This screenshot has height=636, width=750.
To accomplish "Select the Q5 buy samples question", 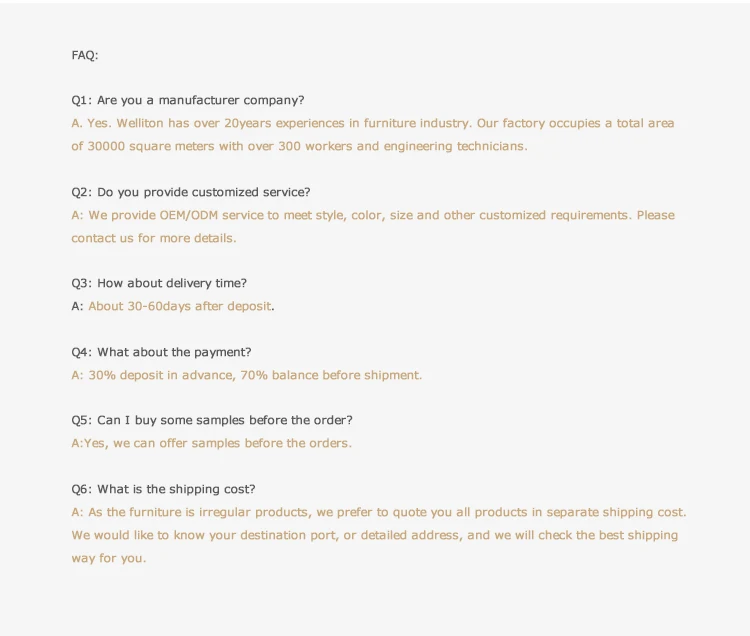I will pos(212,420).
